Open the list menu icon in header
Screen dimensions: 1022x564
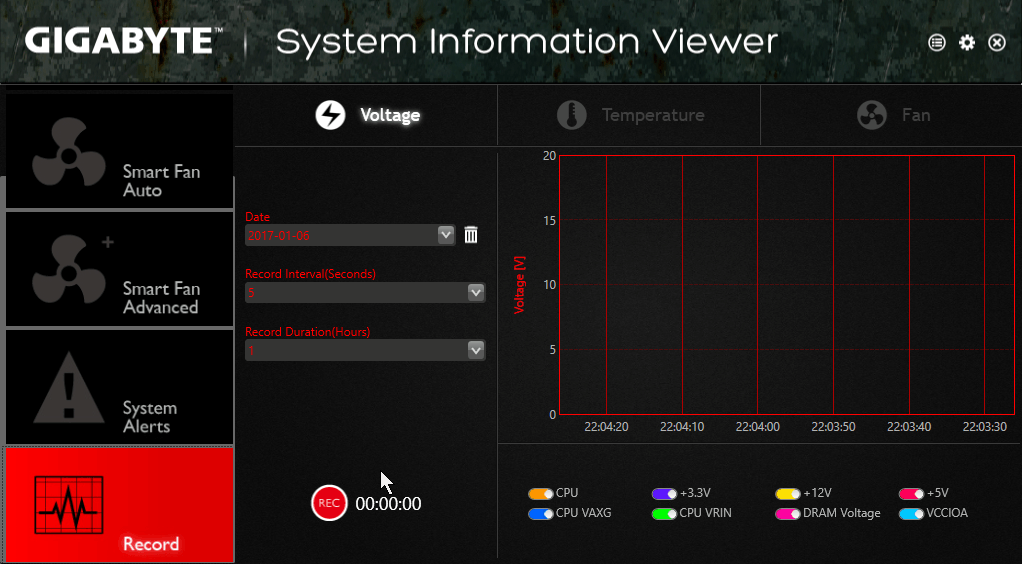[937, 43]
